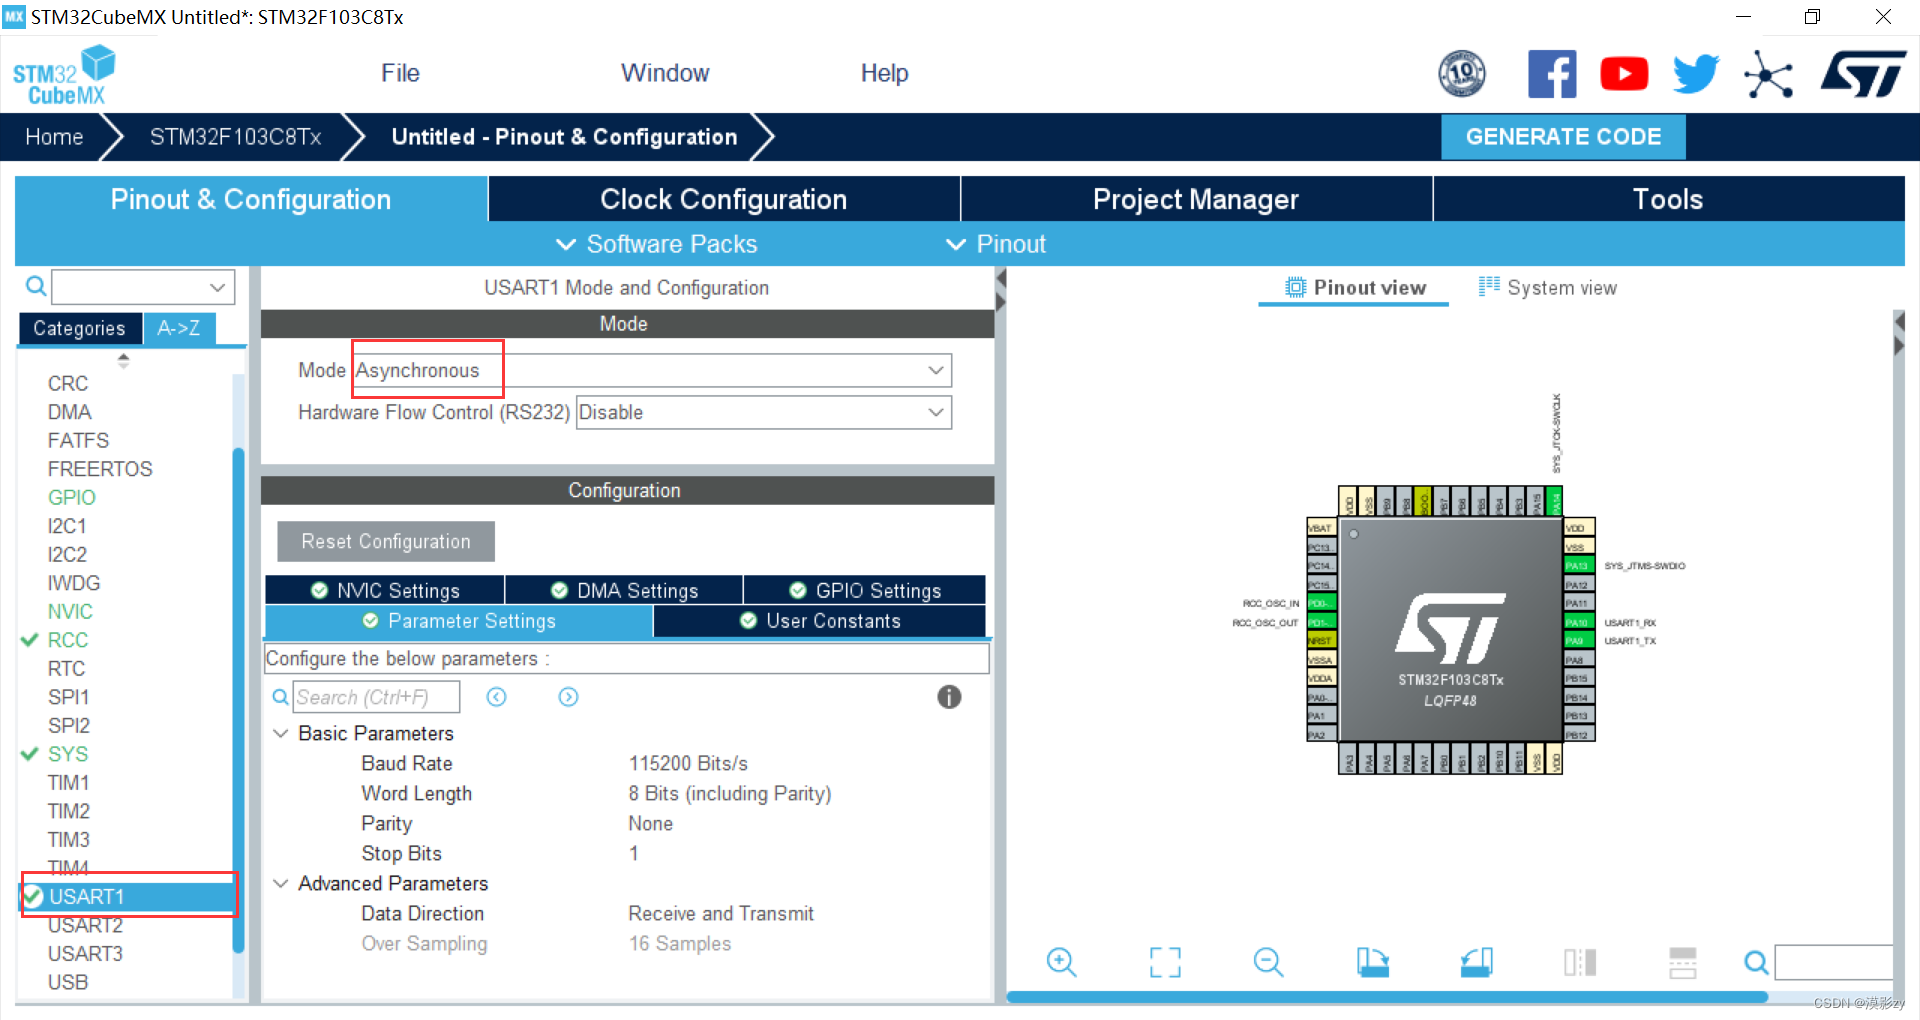Image resolution: width=1920 pixels, height=1020 pixels.
Task: Click the STM32CubeMX logo
Action: (64, 75)
